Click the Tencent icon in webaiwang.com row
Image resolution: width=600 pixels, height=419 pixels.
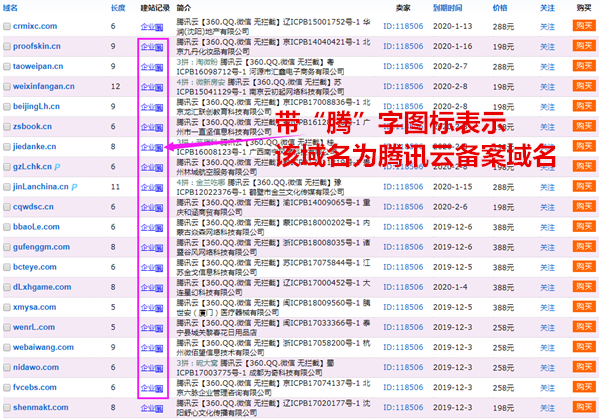click(x=159, y=349)
